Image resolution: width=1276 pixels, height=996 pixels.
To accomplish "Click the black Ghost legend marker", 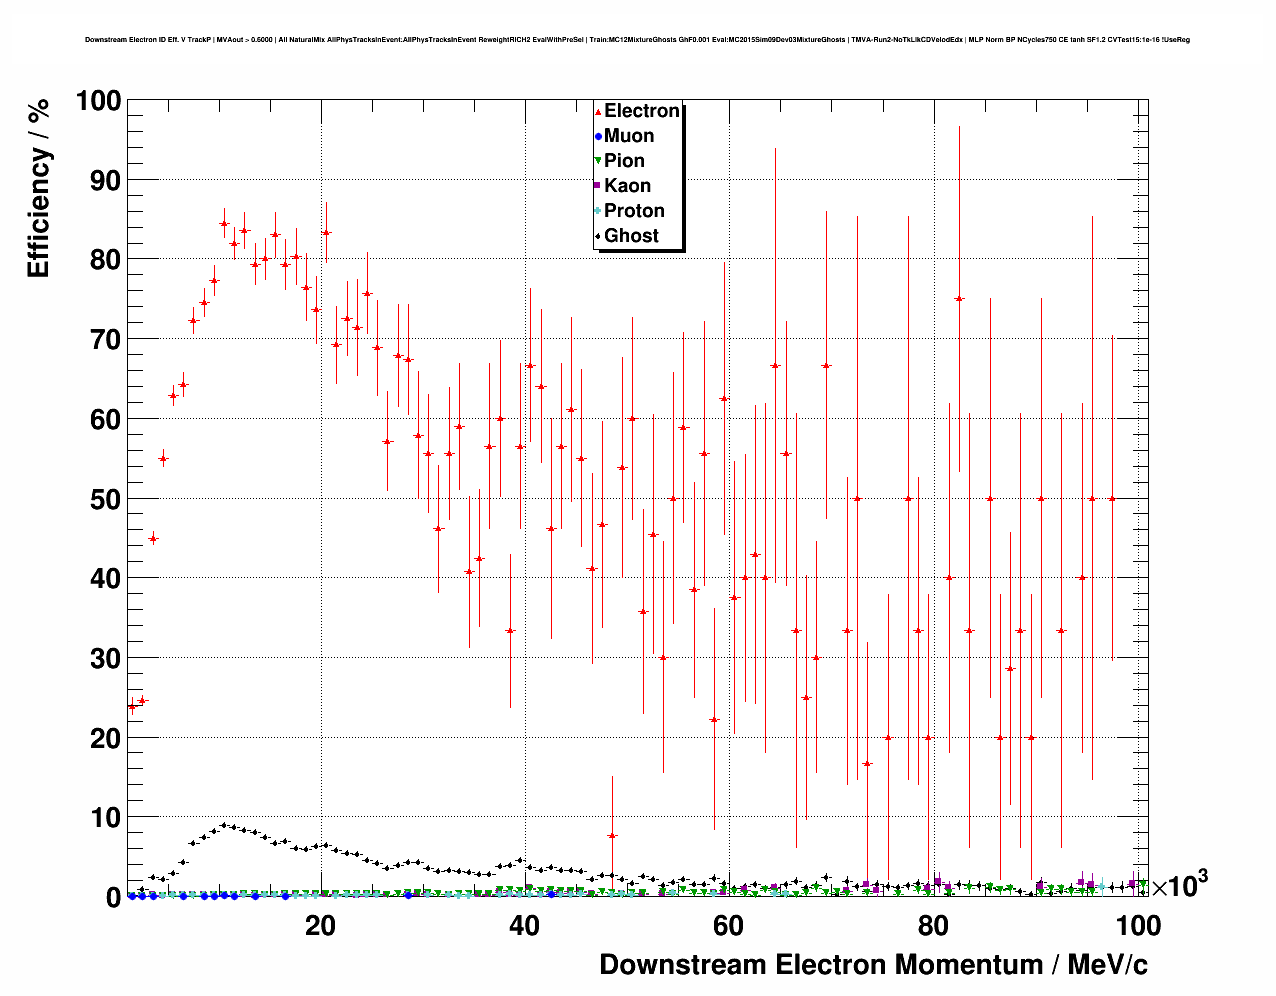I will [x=598, y=236].
